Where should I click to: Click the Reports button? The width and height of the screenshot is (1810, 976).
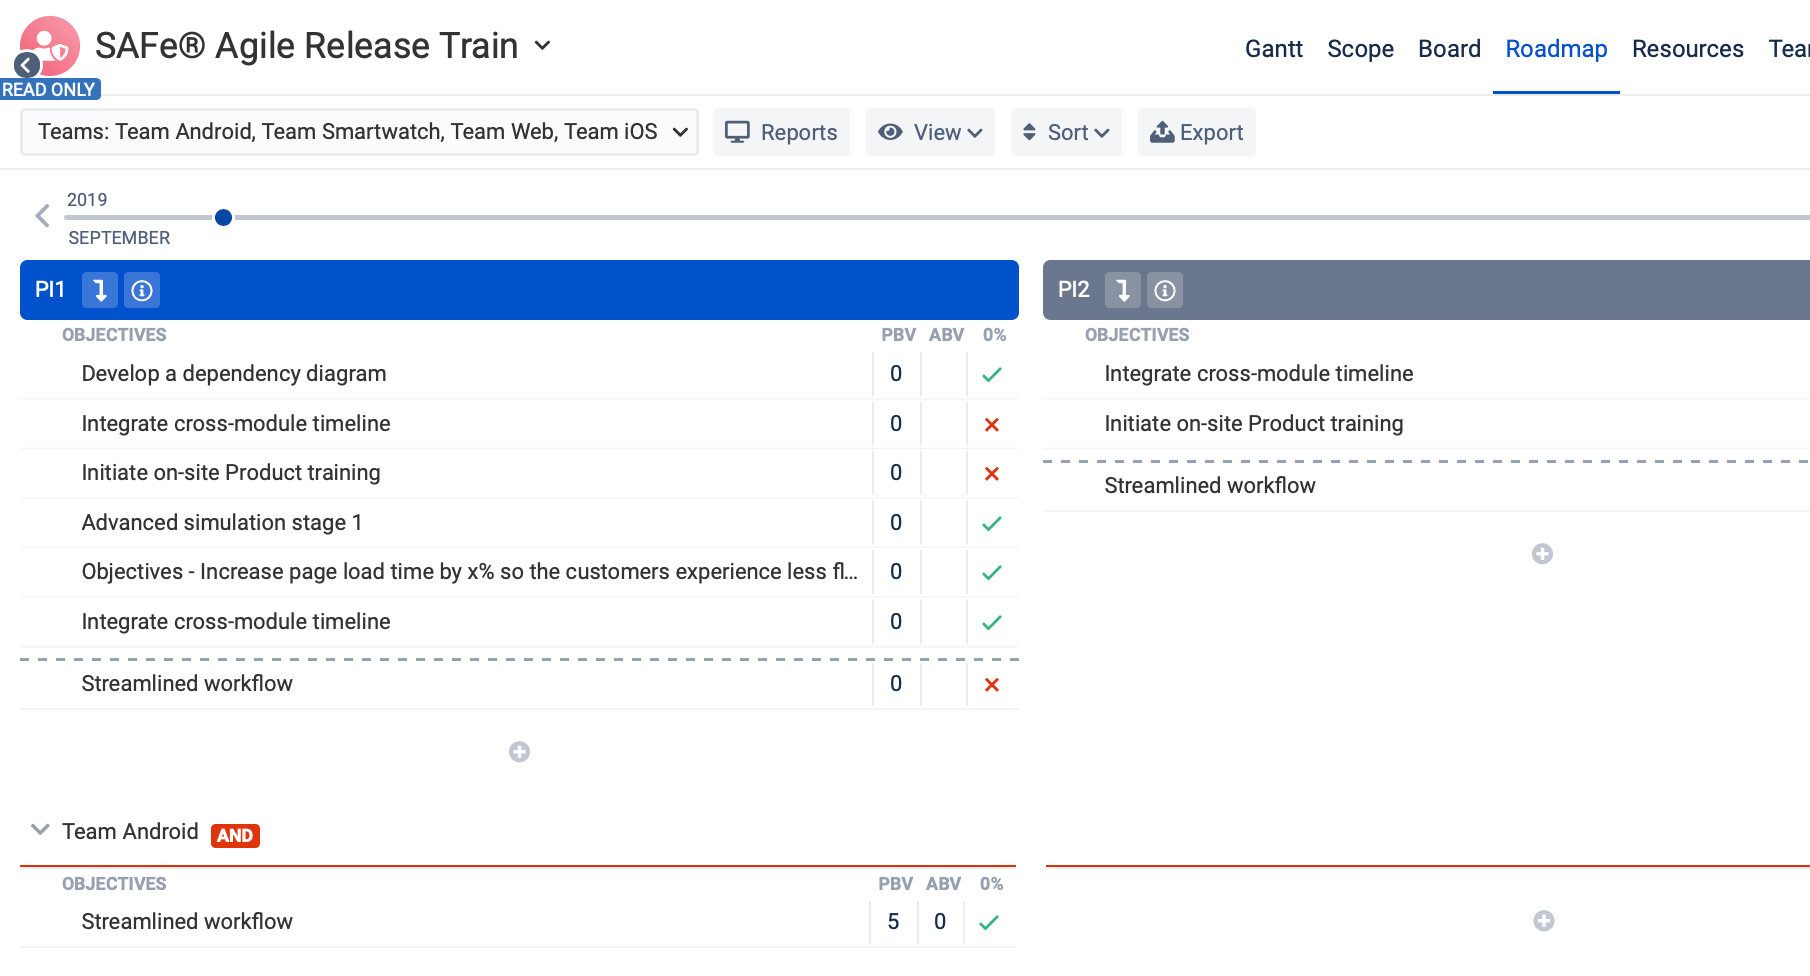(x=781, y=132)
